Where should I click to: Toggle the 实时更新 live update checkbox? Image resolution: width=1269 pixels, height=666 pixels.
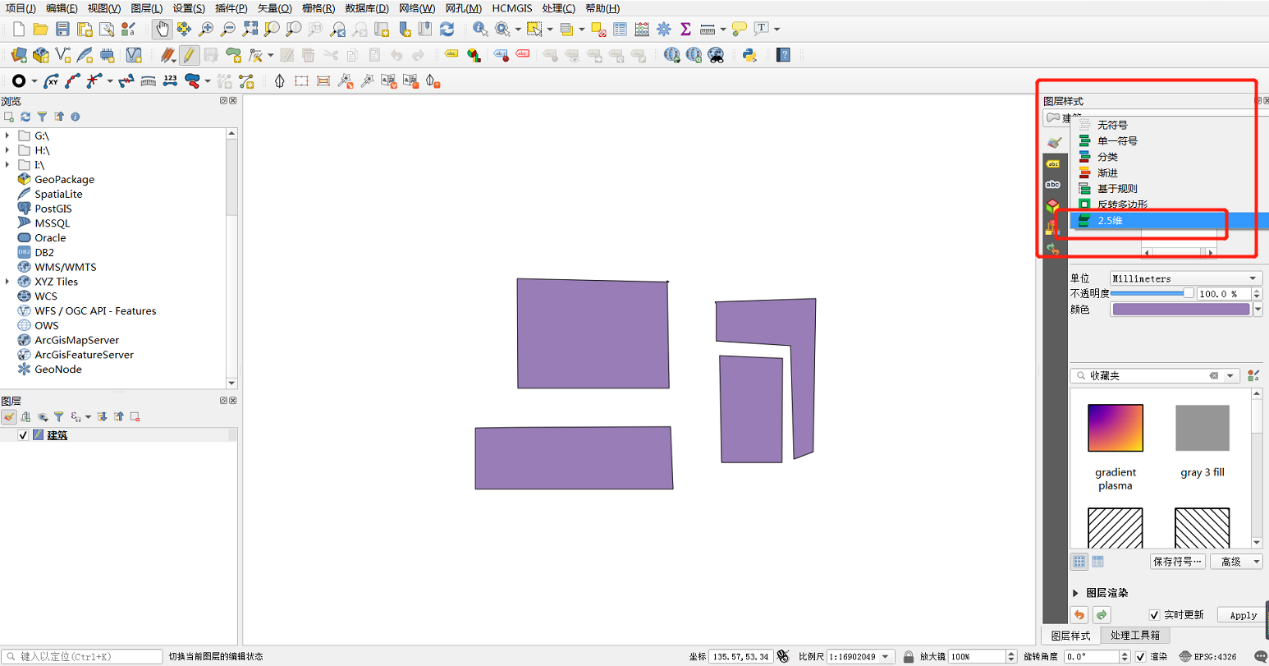pos(1154,615)
